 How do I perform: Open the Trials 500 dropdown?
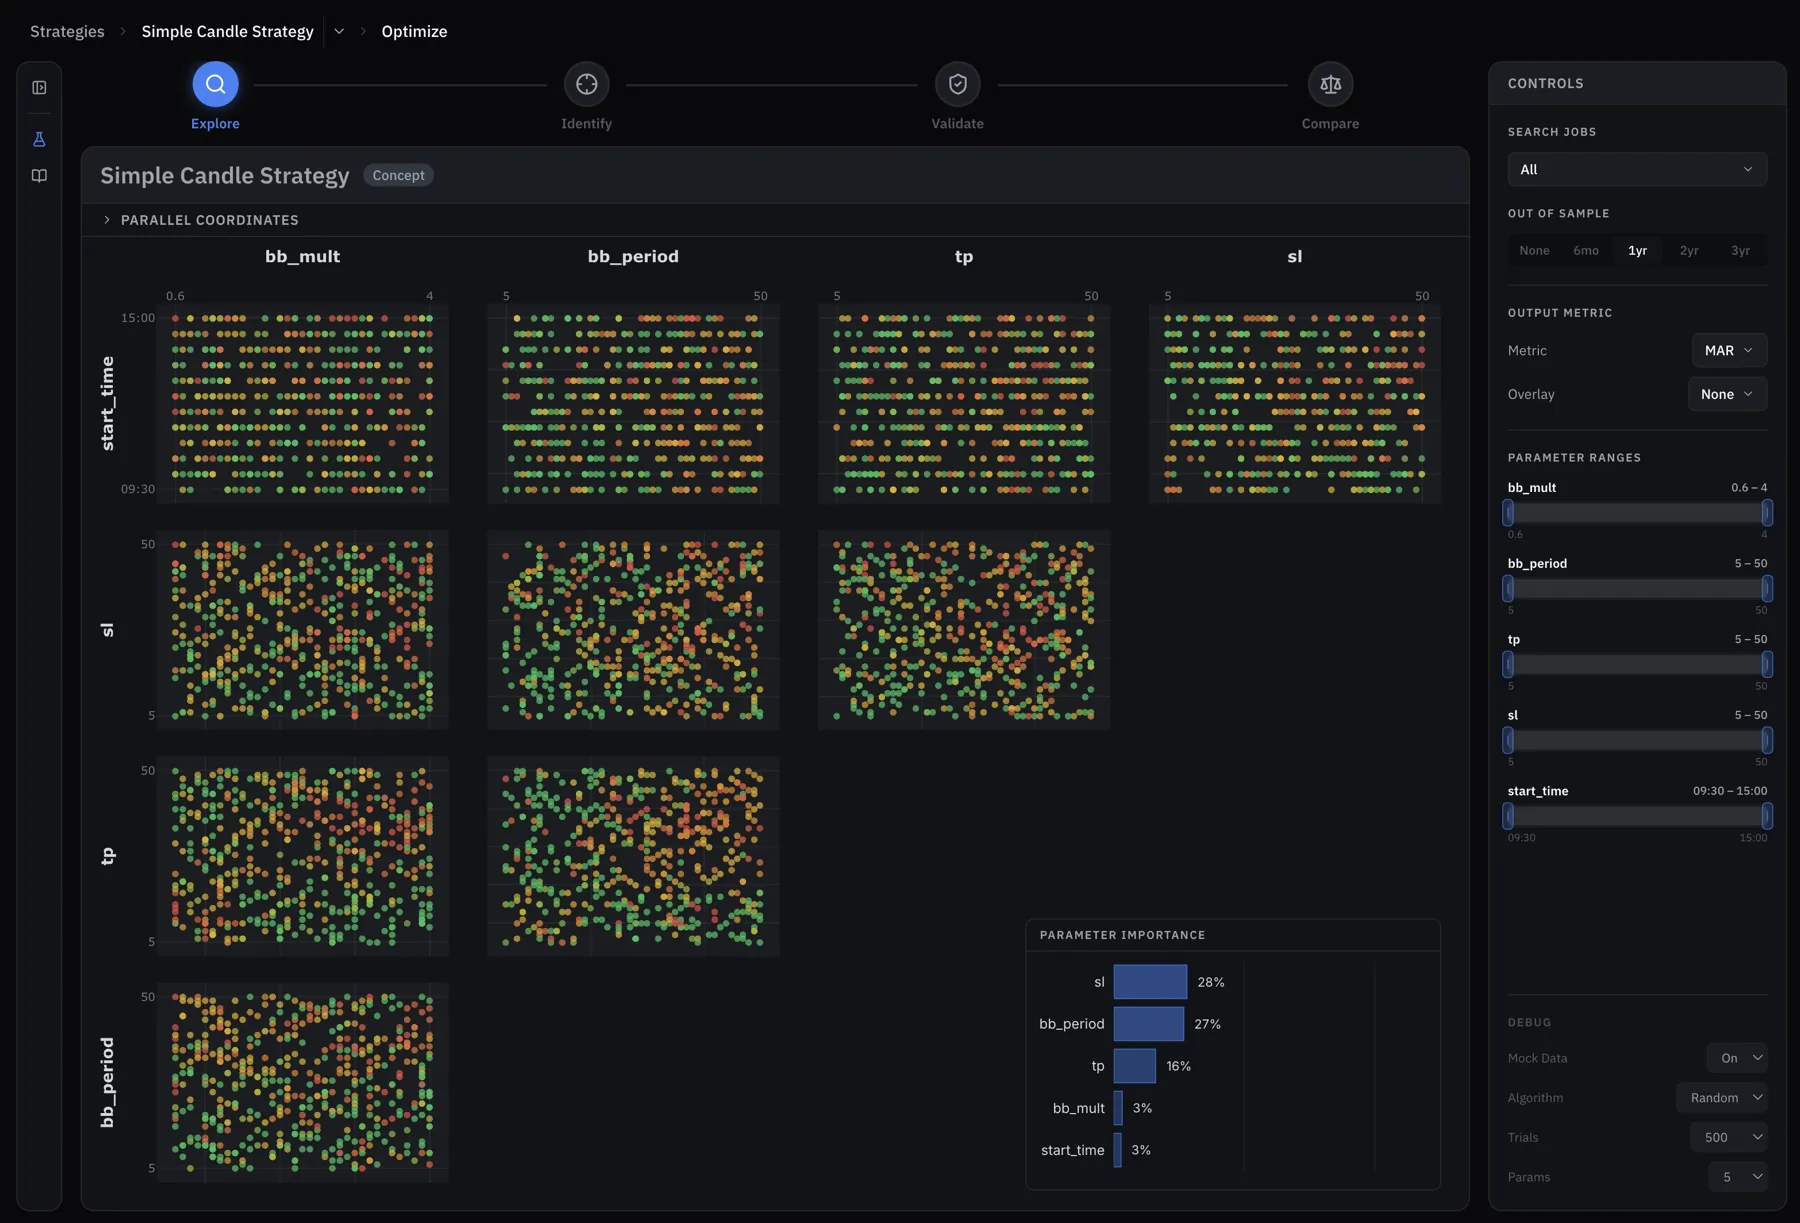[x=1728, y=1137]
